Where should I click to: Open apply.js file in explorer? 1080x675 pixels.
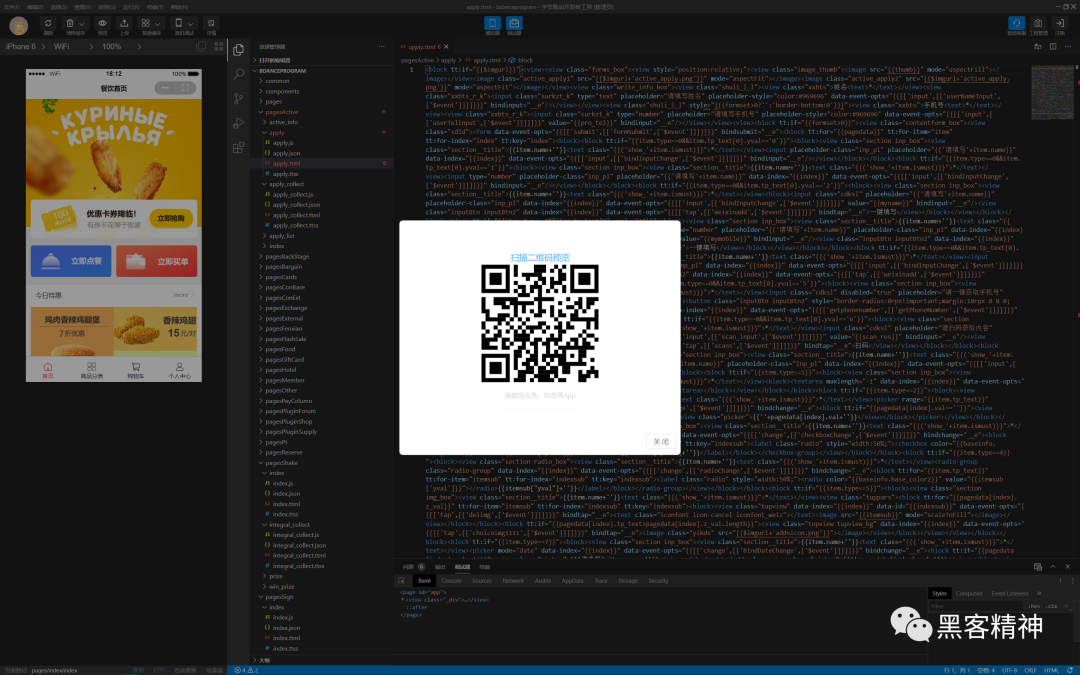point(283,143)
